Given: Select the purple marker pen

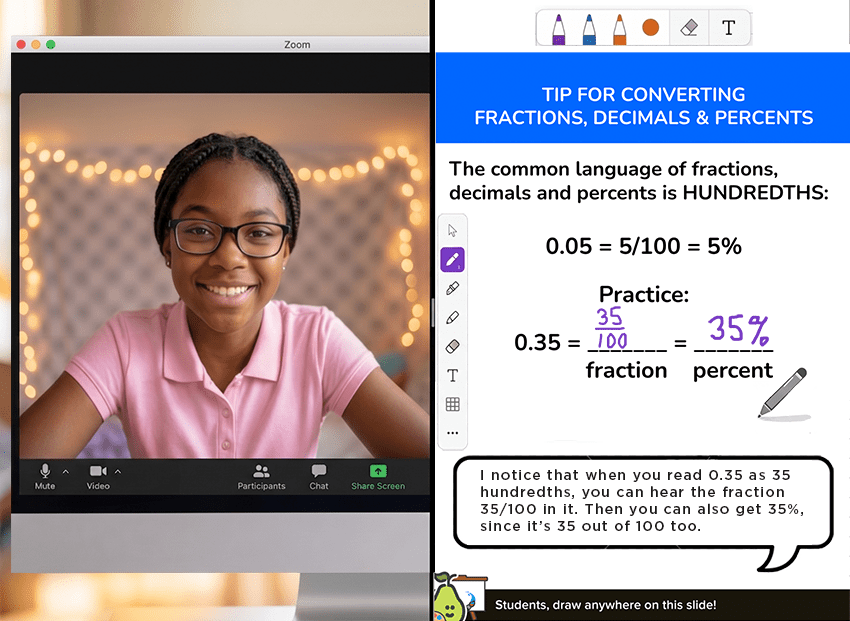Looking at the screenshot, I should (x=558, y=29).
